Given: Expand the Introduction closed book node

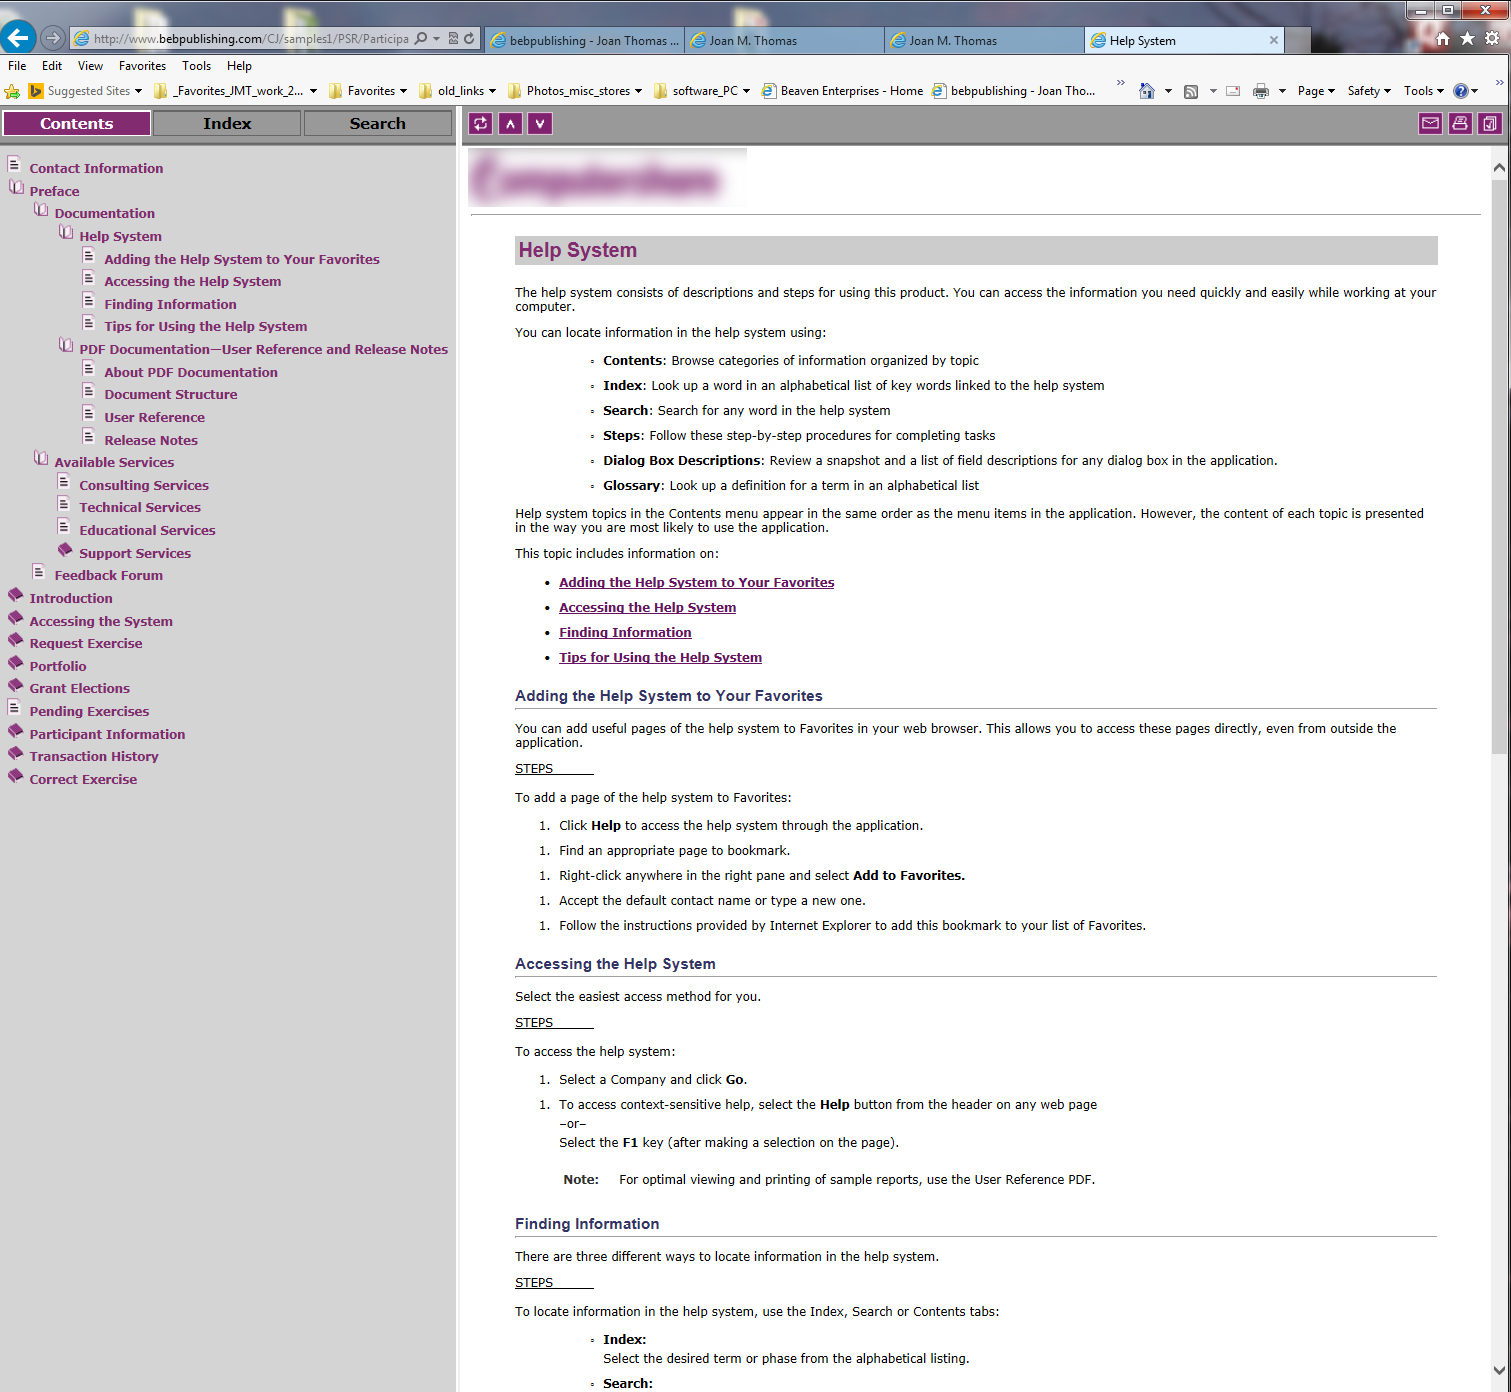Looking at the screenshot, I should pos(16,595).
